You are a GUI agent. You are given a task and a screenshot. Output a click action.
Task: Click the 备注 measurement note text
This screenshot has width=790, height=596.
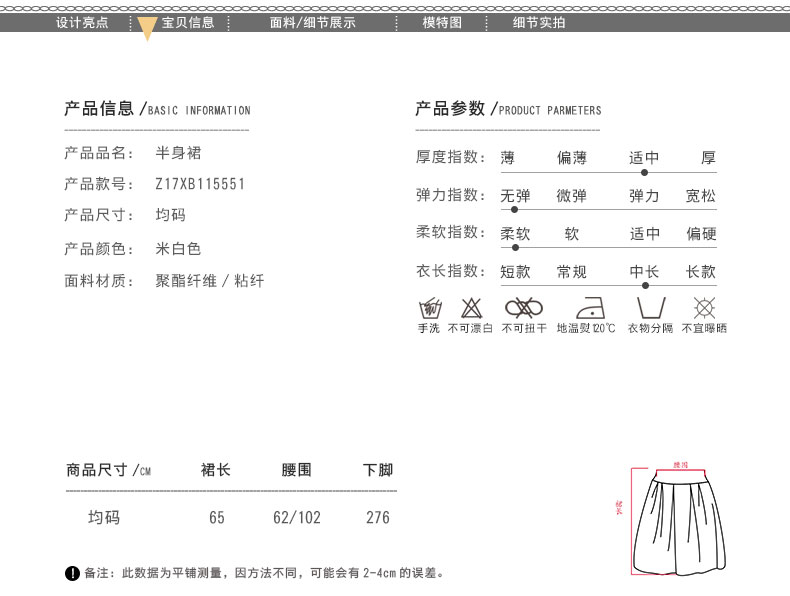pos(265,573)
